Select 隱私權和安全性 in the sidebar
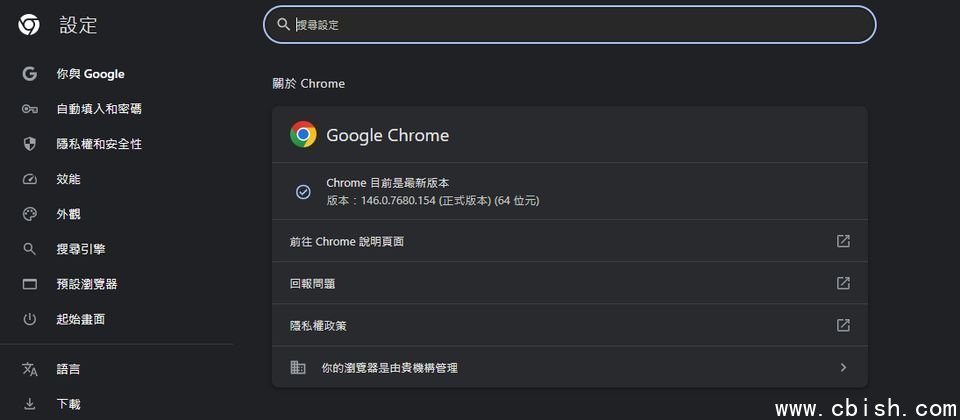 [99, 144]
